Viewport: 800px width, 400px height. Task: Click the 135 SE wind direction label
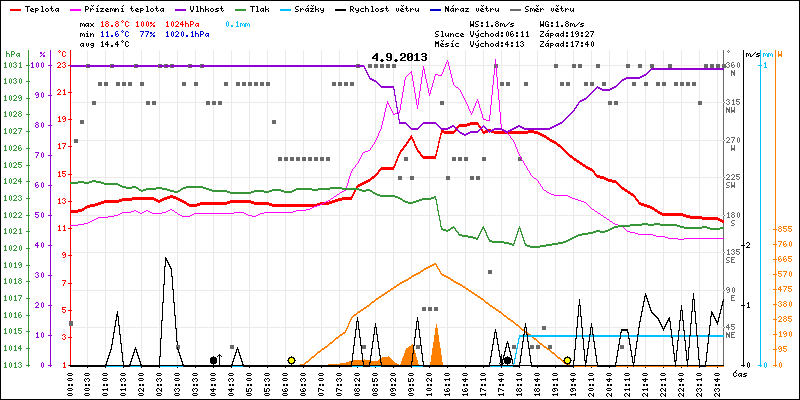tap(733, 256)
